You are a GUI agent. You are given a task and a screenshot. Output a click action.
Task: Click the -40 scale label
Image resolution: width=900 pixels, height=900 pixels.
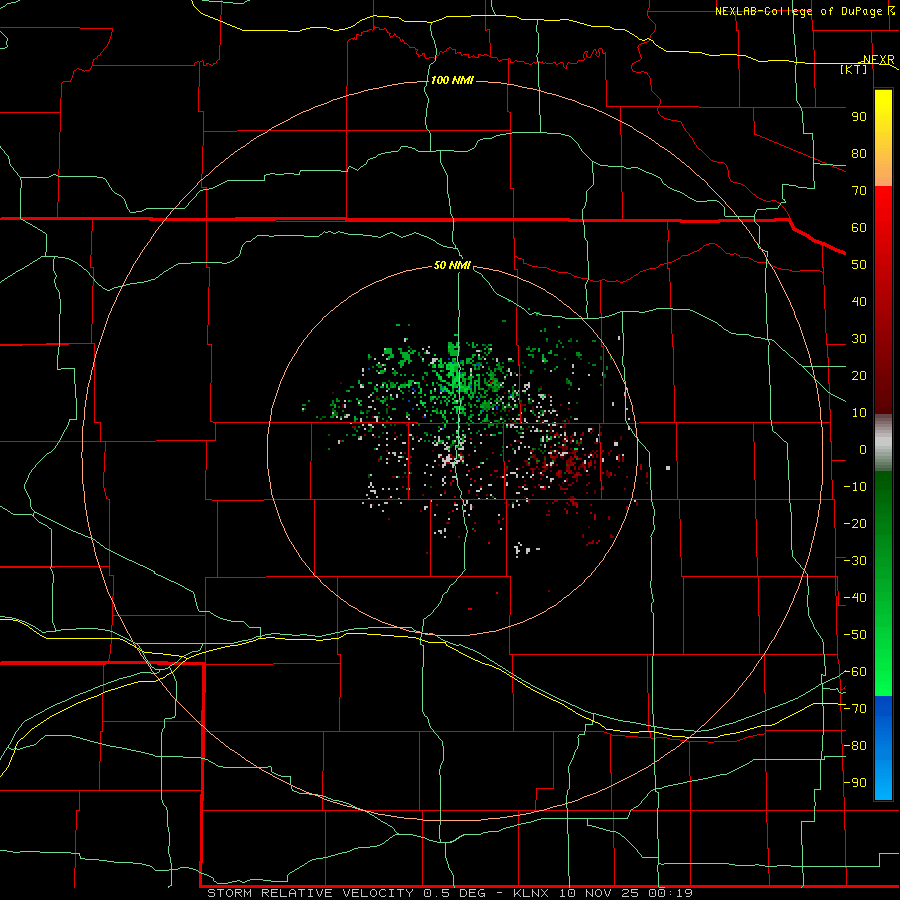point(855,598)
